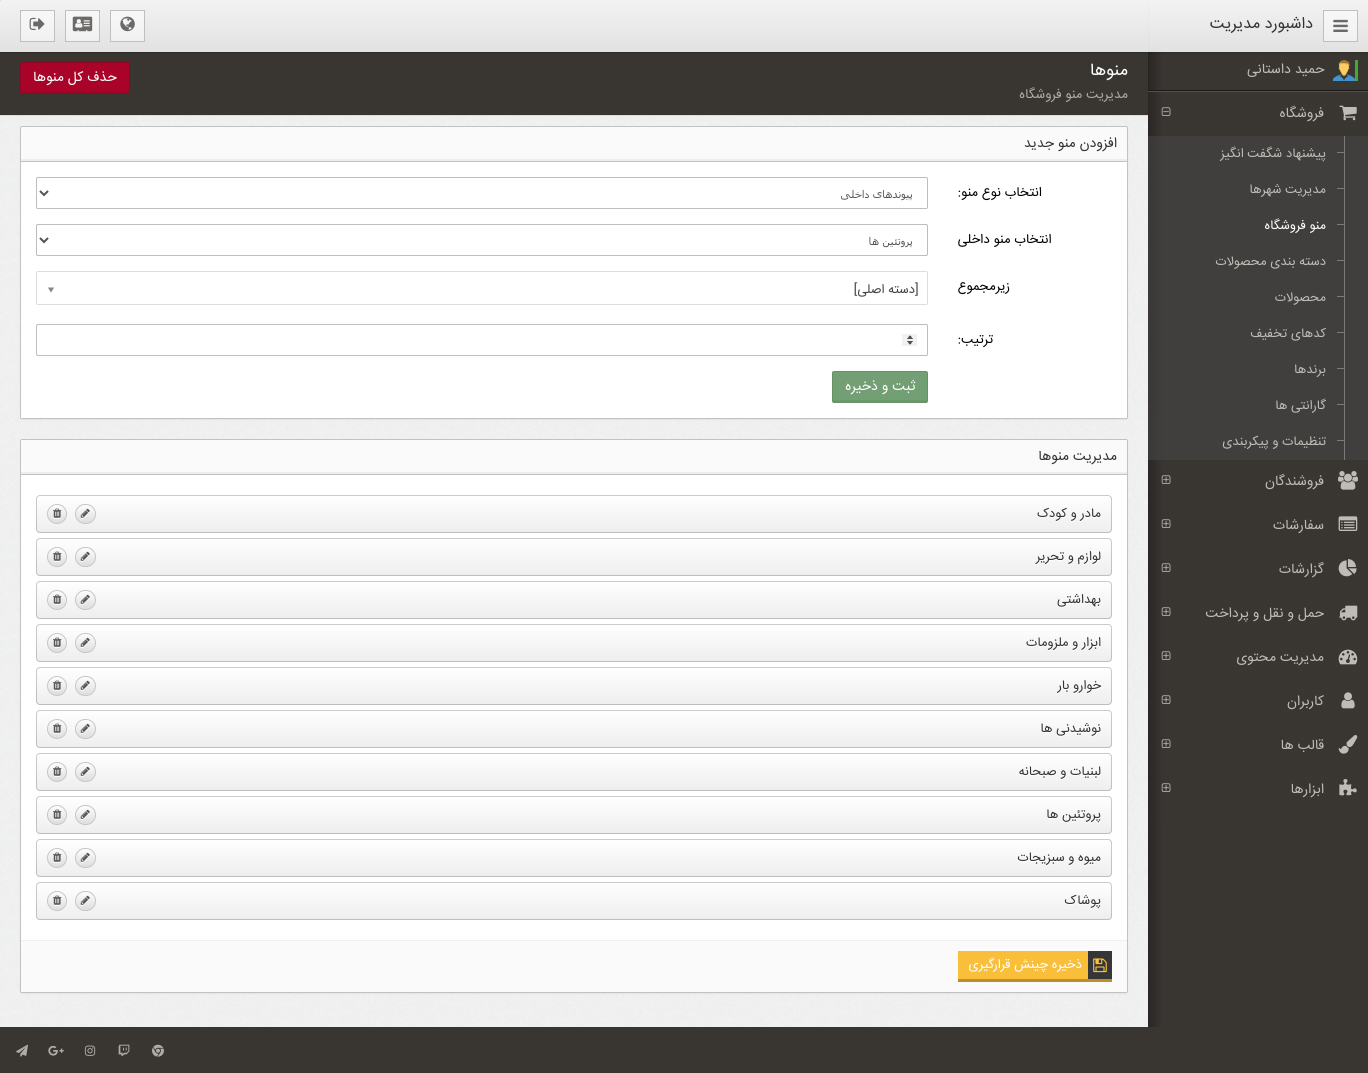Delete the بهداشتی menu via trash icon

57,600
